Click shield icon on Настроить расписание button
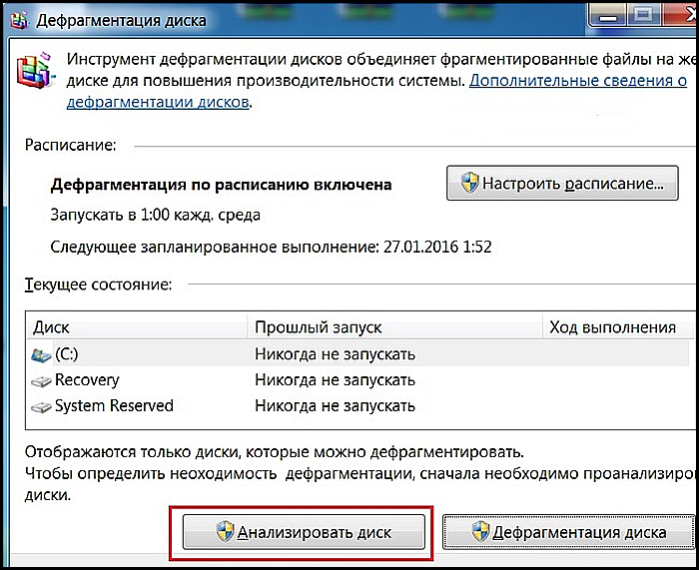This screenshot has height=570, width=699. (x=469, y=183)
